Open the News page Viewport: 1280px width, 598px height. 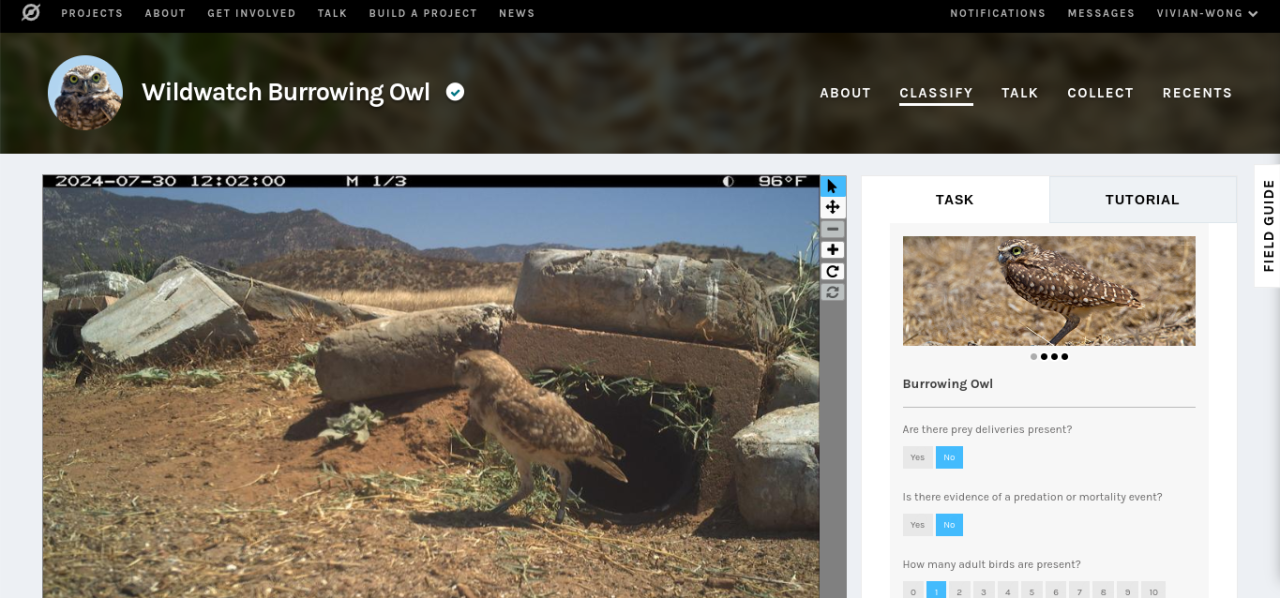pyautogui.click(x=517, y=13)
